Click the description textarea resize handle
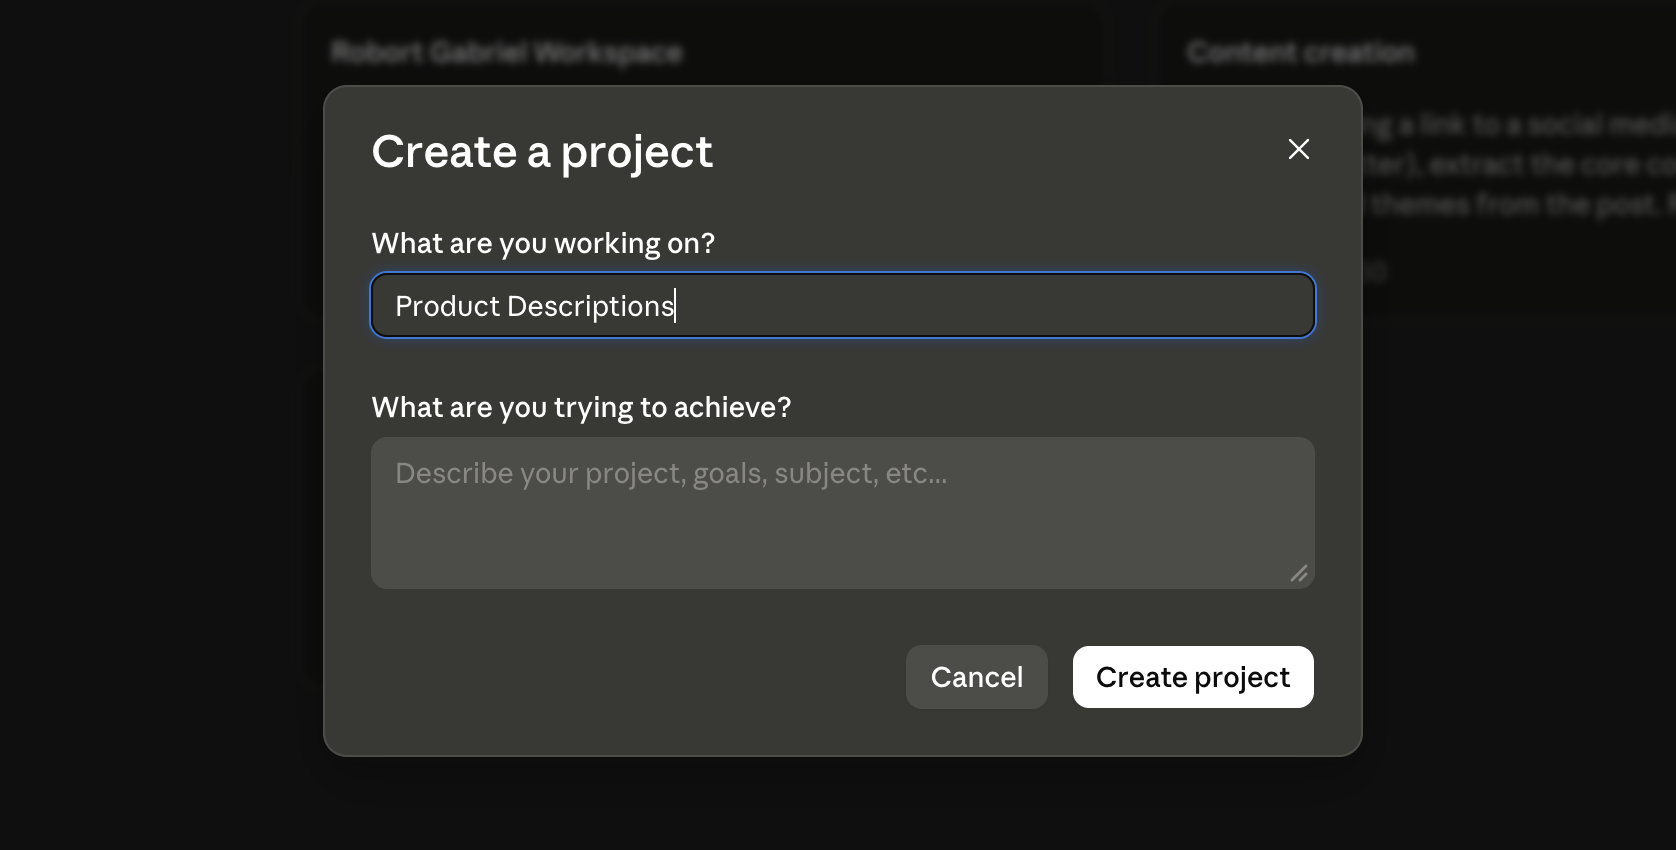This screenshot has width=1676, height=850. click(1299, 573)
